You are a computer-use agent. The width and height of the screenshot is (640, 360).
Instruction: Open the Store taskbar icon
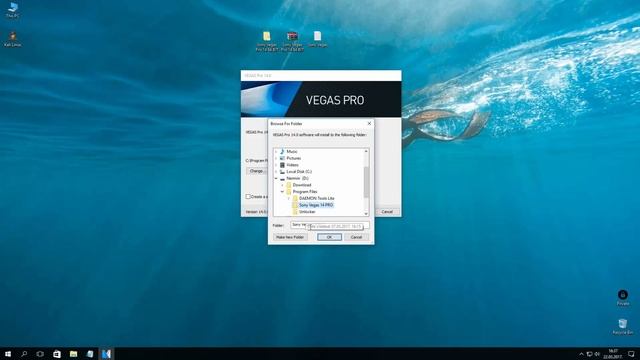(57, 354)
